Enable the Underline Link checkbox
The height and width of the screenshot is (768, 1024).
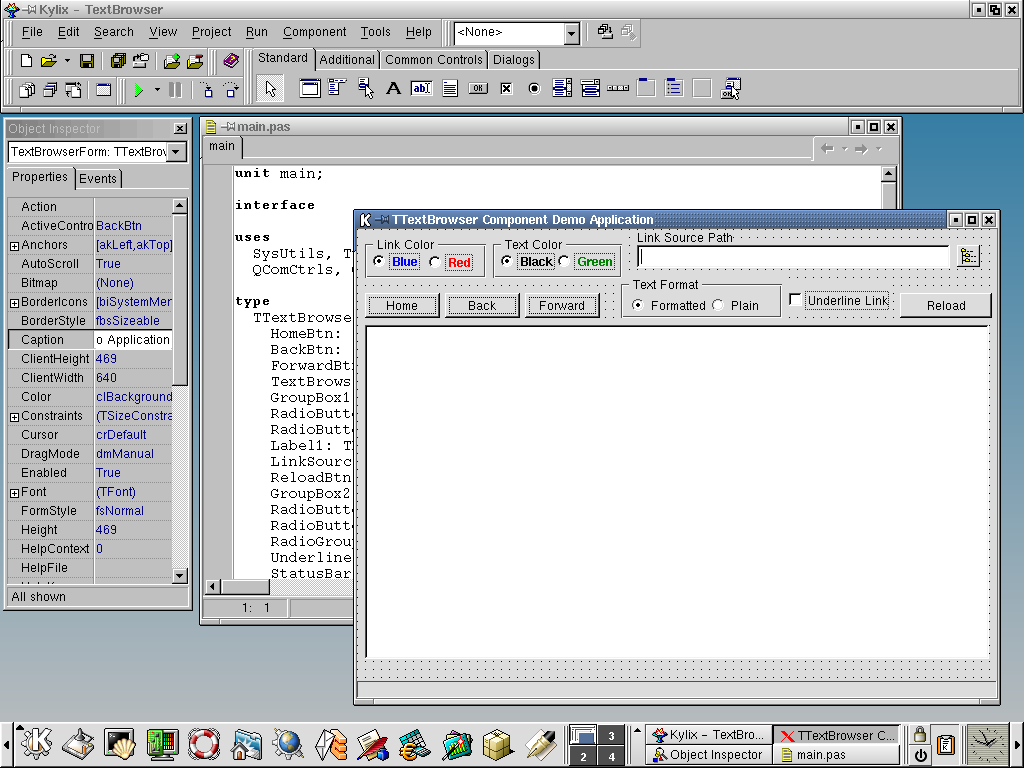point(796,300)
